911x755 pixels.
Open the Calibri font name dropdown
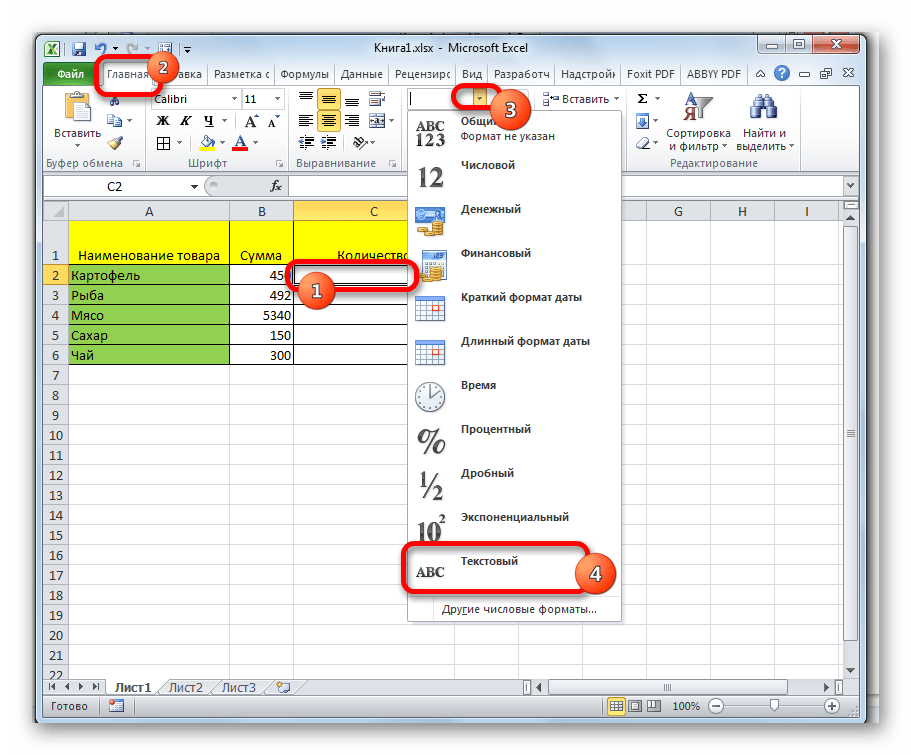234,99
